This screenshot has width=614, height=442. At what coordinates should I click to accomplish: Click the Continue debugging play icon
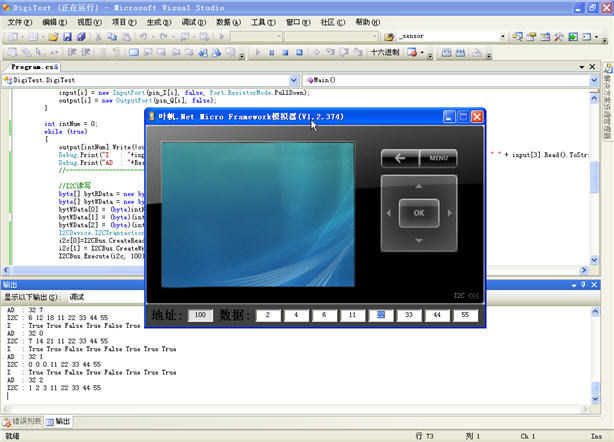tap(258, 52)
